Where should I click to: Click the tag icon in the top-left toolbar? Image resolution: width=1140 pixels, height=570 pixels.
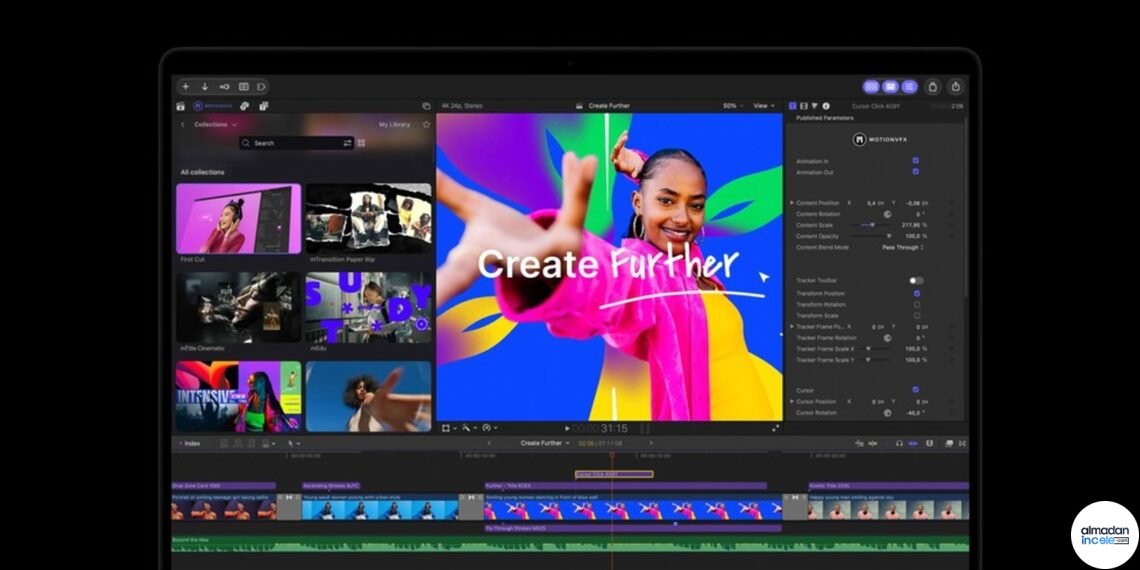[261, 87]
